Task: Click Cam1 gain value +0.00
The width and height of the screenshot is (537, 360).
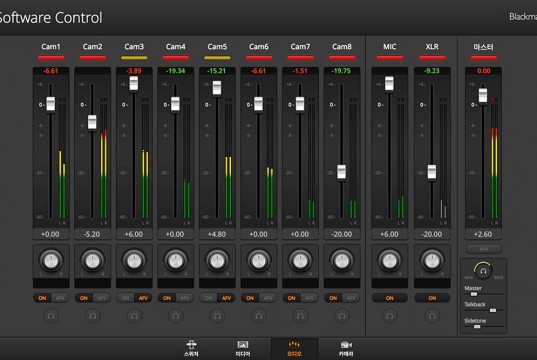Action: pos(51,234)
